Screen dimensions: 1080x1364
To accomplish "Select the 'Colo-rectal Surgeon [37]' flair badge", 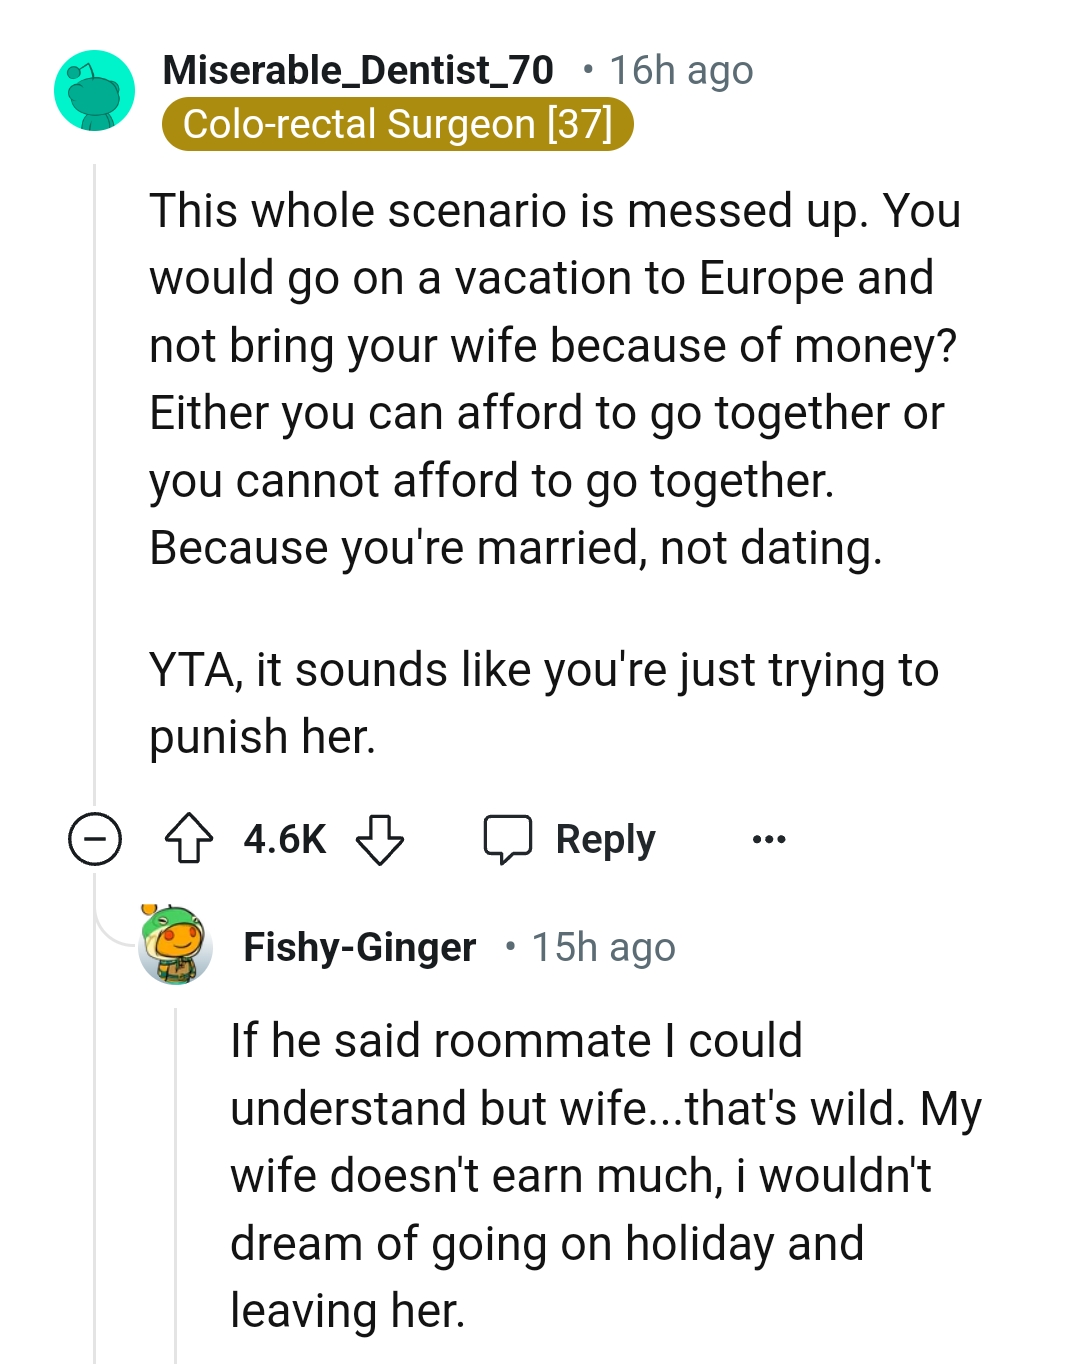I will click(x=400, y=123).
